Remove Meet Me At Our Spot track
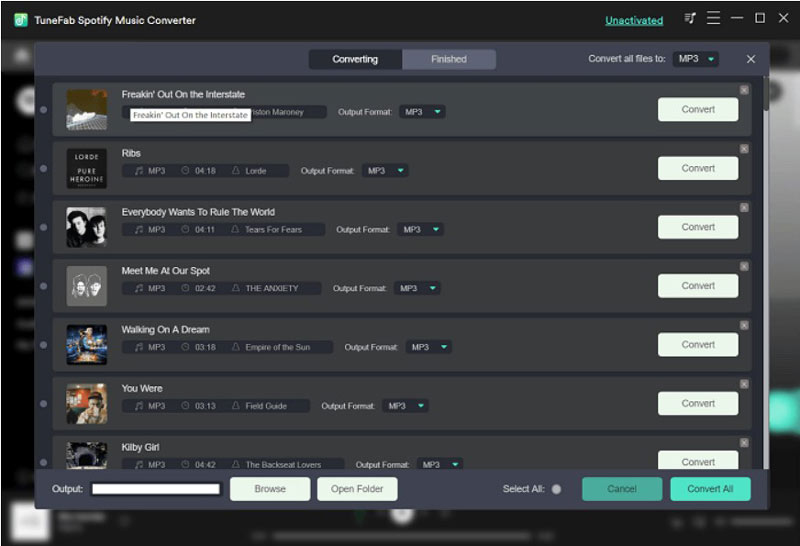 click(744, 266)
